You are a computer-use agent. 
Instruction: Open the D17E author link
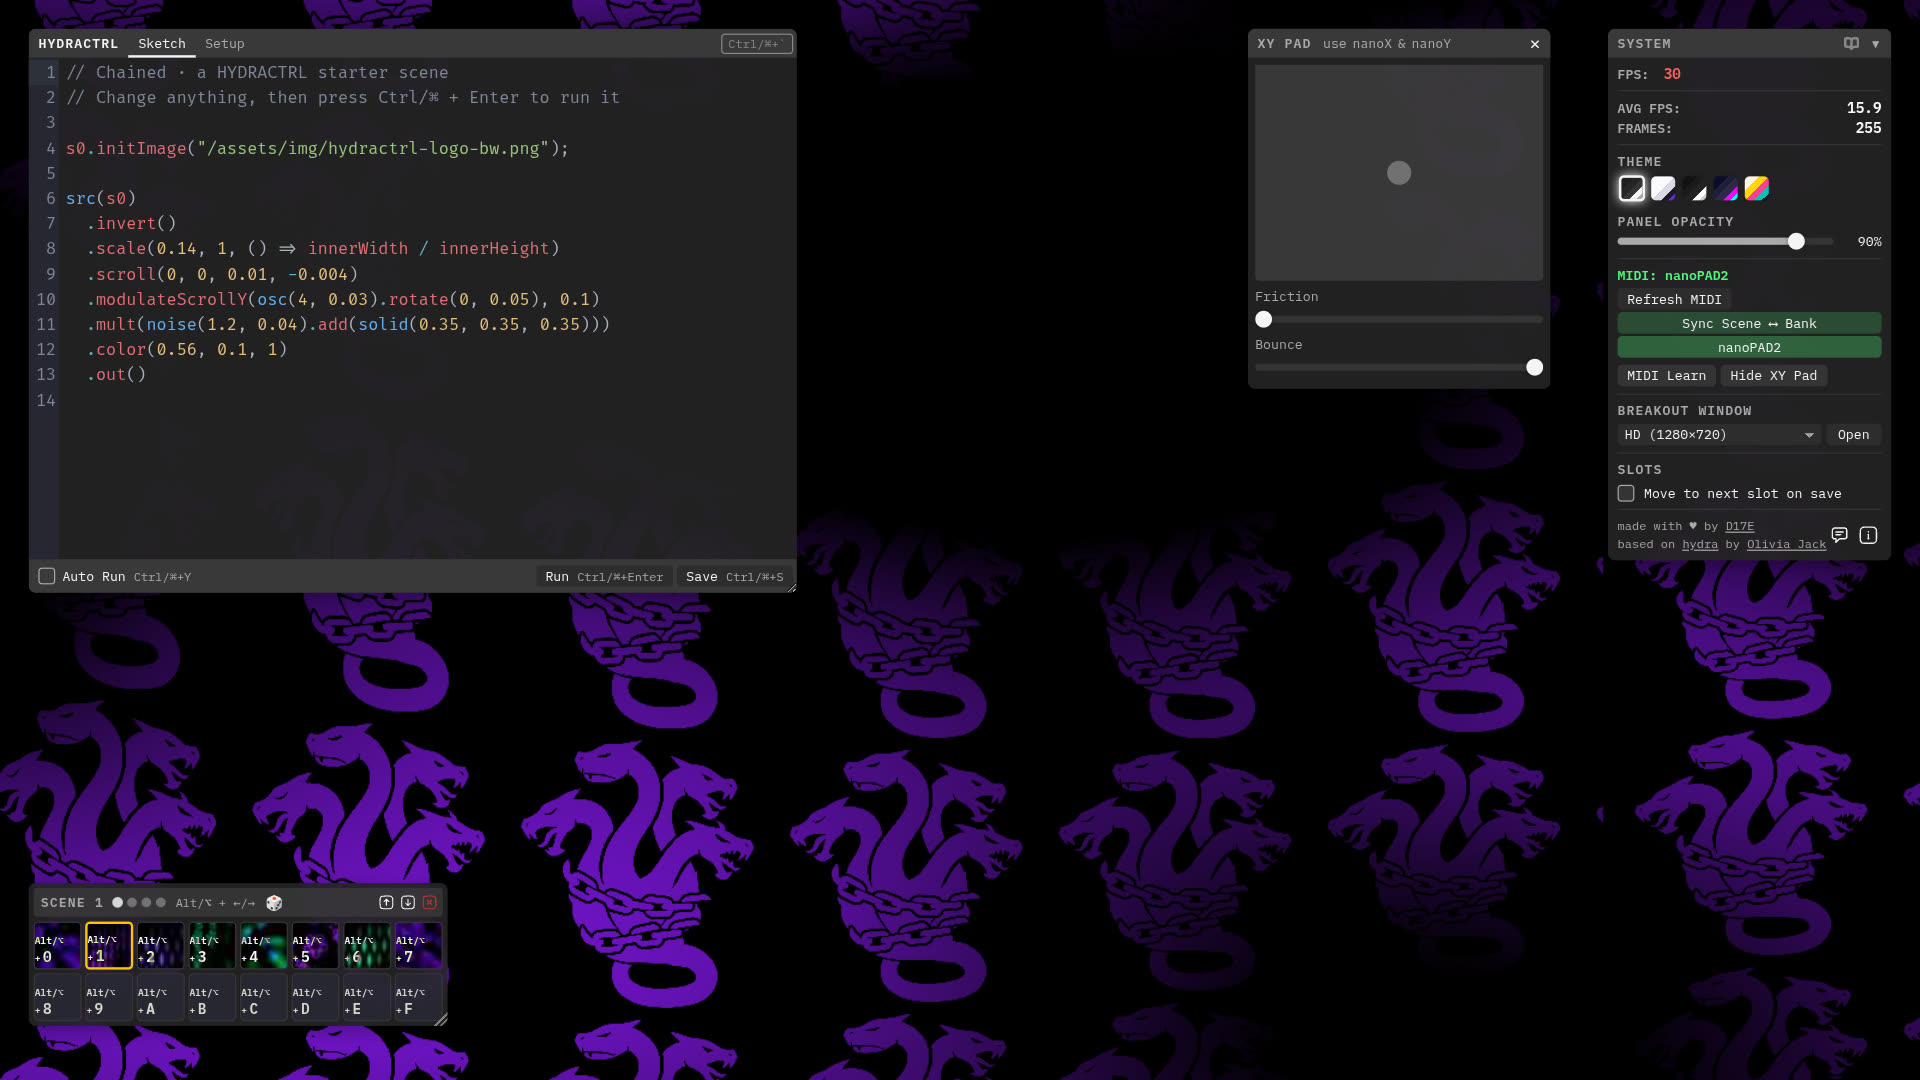pyautogui.click(x=1740, y=527)
